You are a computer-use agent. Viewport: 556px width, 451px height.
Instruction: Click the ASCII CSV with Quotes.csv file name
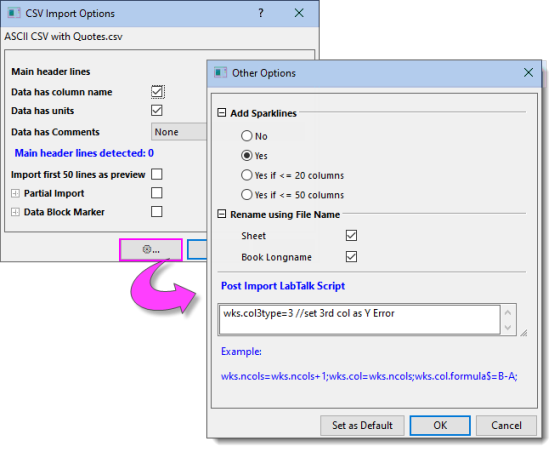point(63,37)
